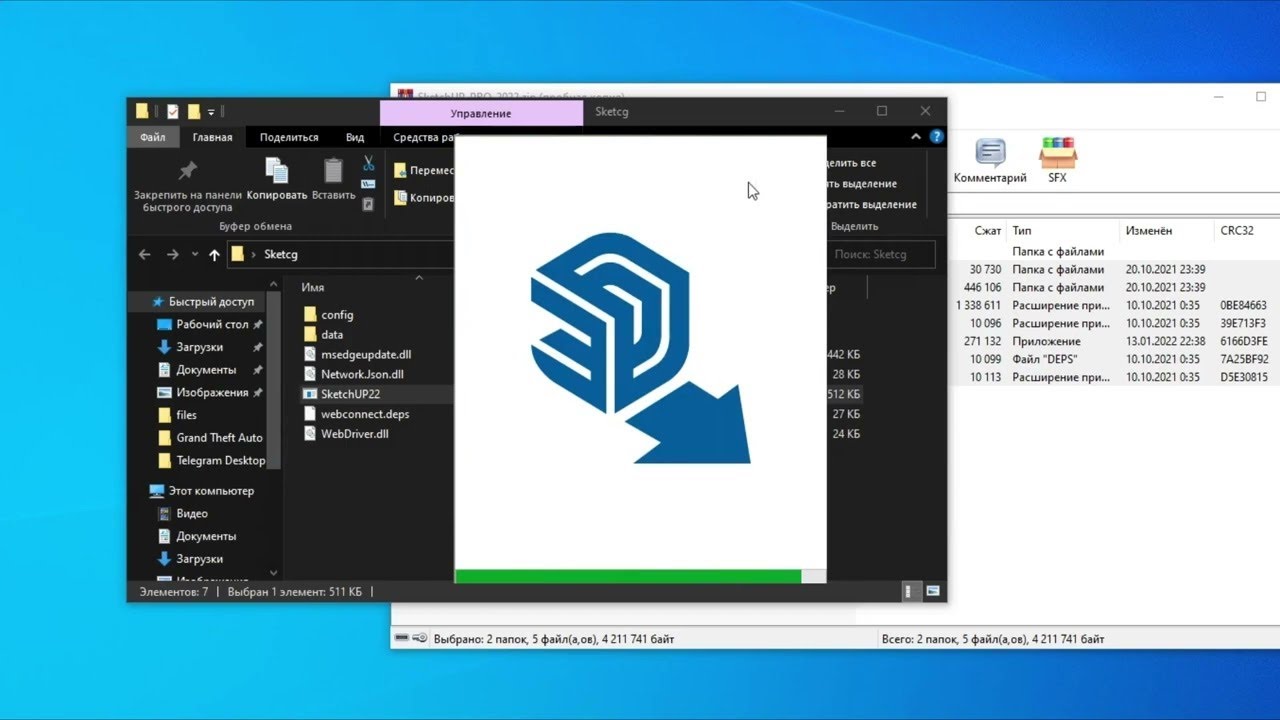Select the Приложение row in the WinRAR list
The width and height of the screenshot is (1280, 720).
tap(1115, 342)
